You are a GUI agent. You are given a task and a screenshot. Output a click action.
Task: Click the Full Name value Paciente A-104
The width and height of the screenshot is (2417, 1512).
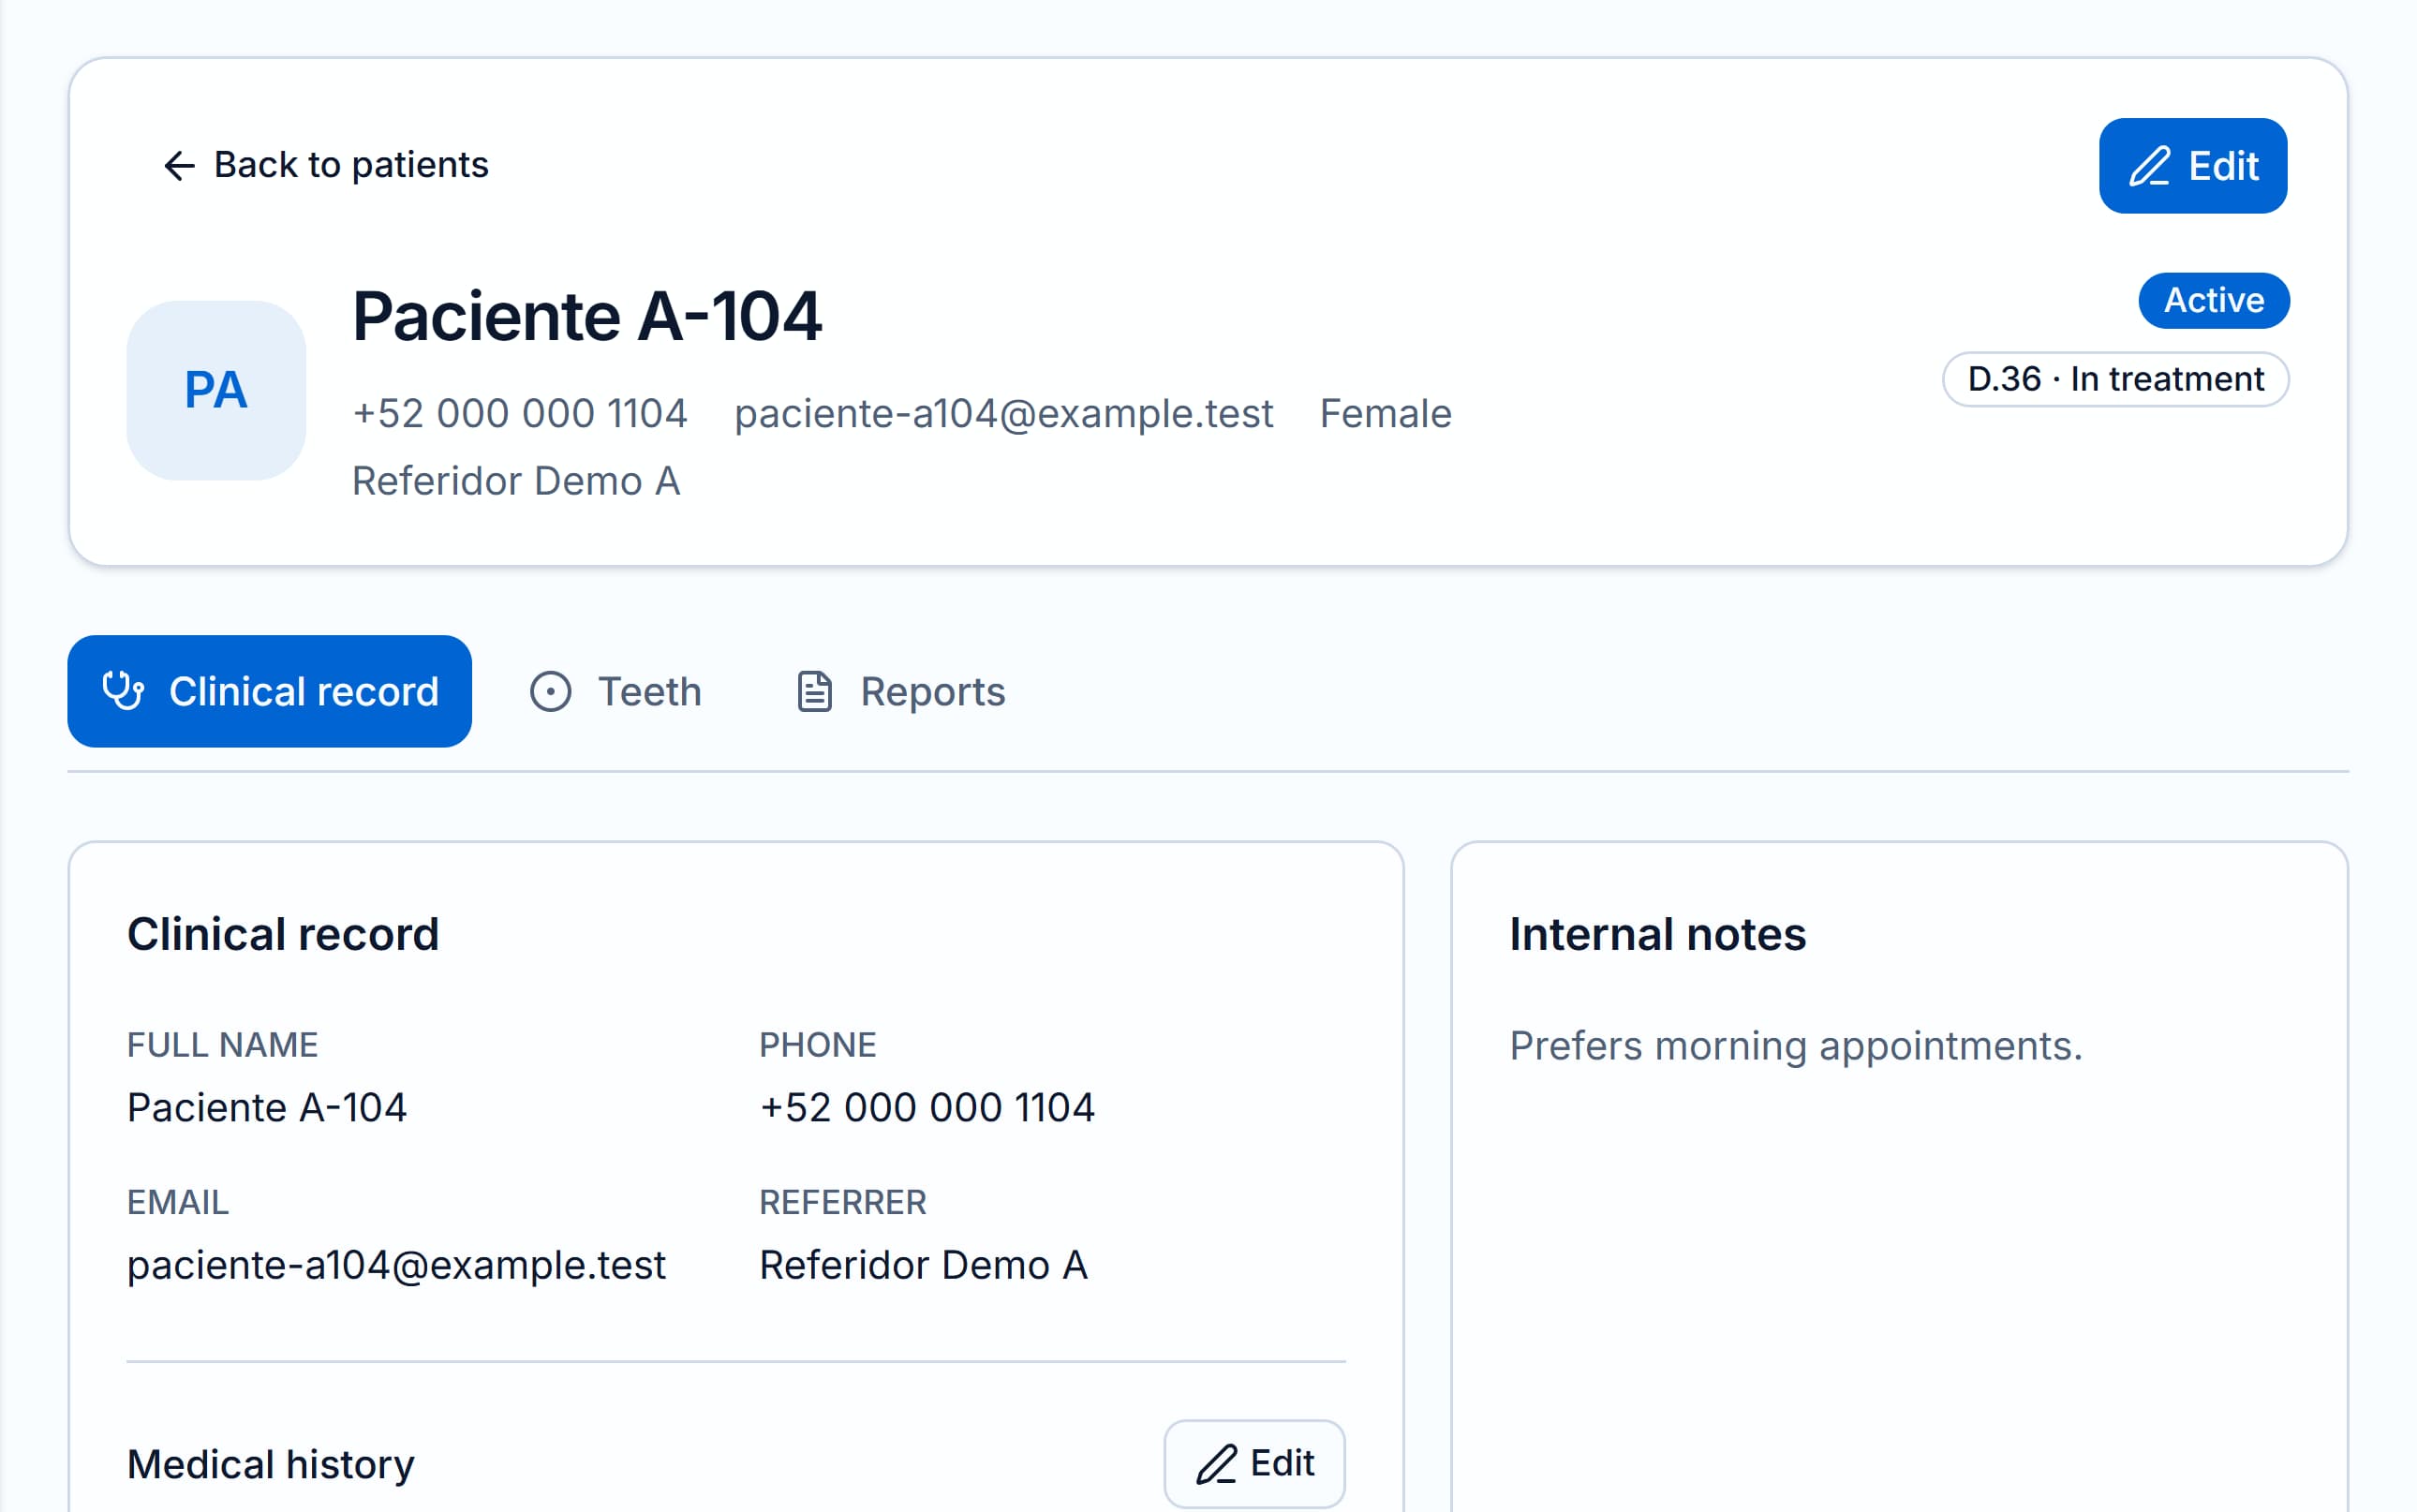point(267,1107)
